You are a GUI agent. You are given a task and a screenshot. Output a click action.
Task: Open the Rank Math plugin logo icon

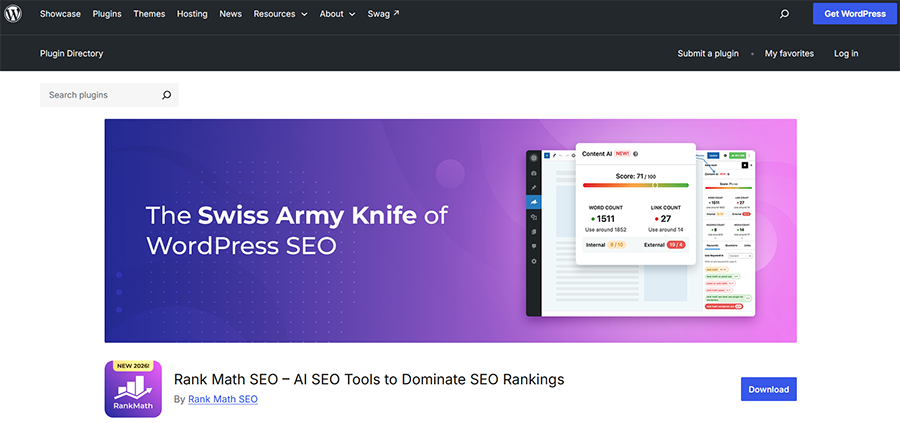pos(133,389)
